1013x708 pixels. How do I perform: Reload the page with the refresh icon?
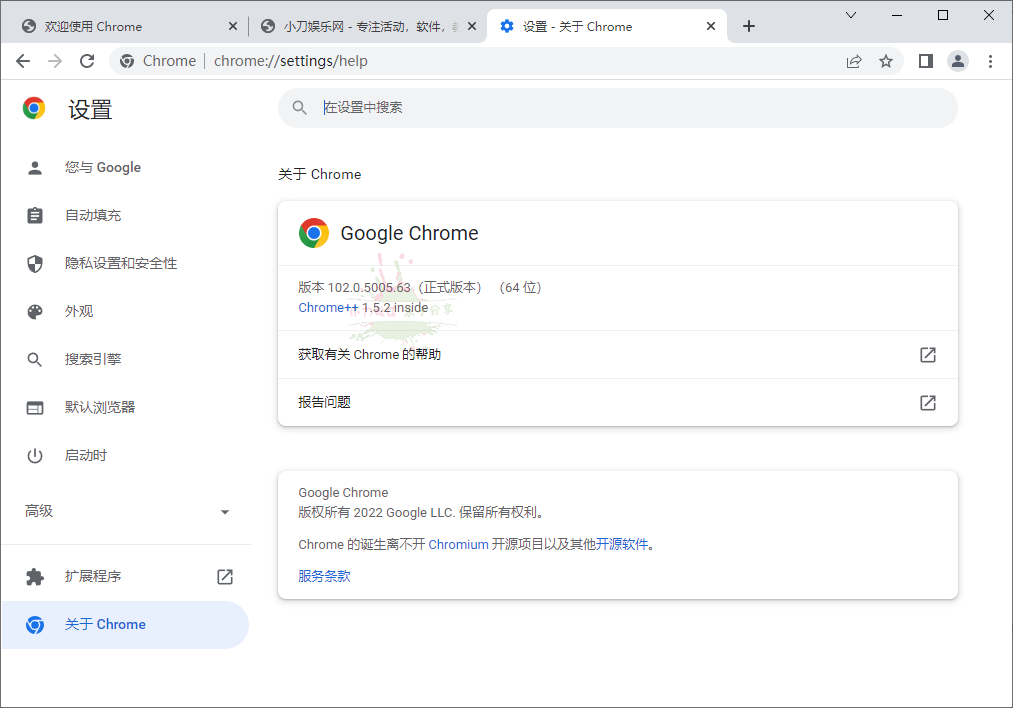[87, 60]
